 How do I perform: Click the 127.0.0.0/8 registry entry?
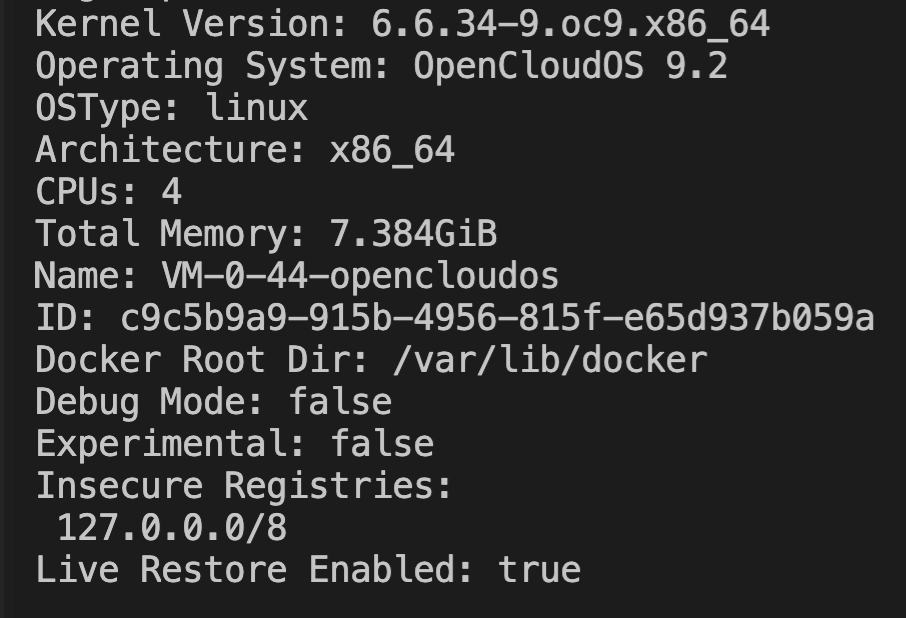171,528
